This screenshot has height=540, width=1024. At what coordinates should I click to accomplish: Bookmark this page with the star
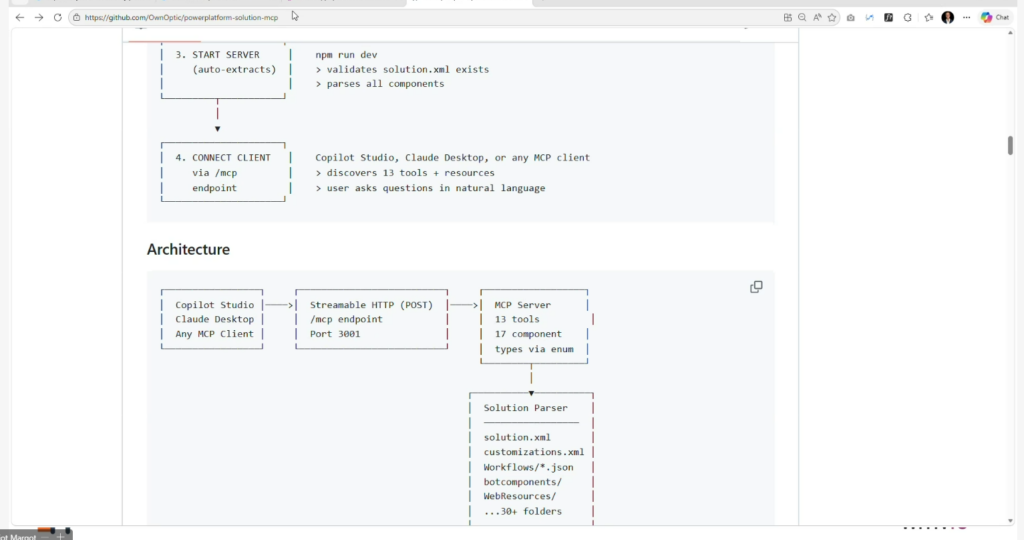tap(831, 17)
